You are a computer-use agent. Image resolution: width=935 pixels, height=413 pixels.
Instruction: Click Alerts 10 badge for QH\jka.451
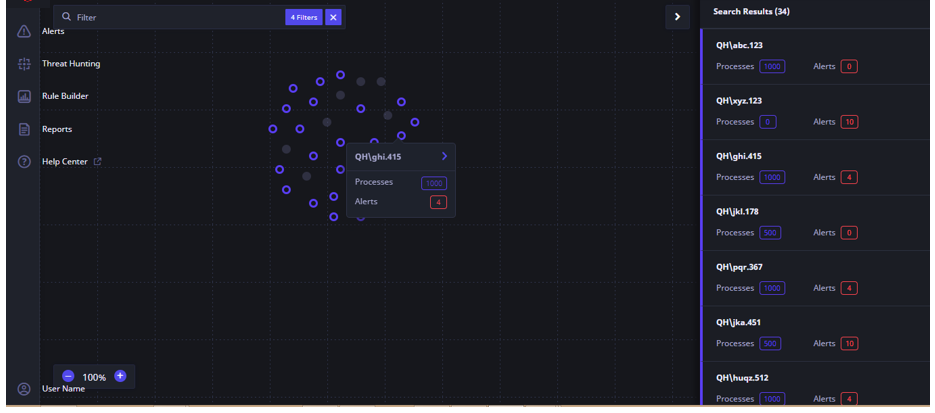pyautogui.click(x=849, y=343)
